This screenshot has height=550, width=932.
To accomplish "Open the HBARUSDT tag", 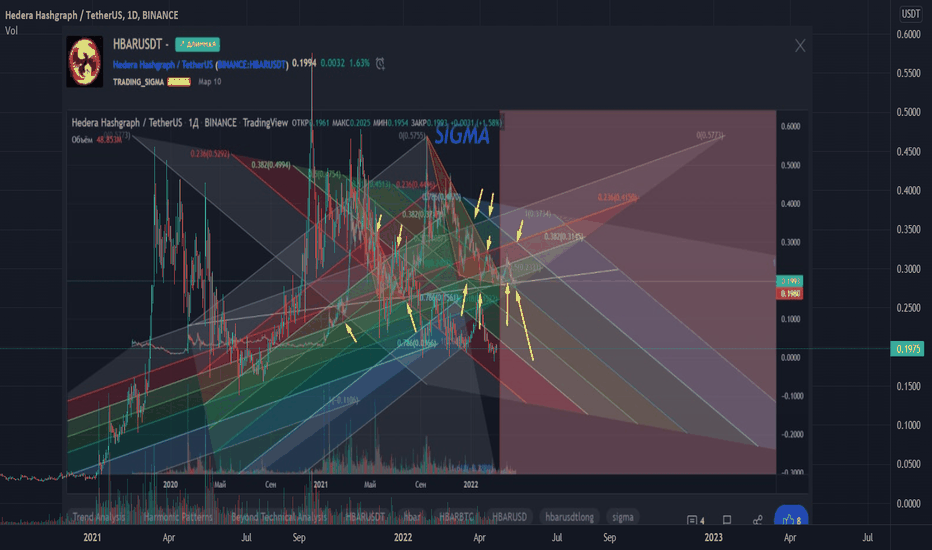I will coord(365,517).
